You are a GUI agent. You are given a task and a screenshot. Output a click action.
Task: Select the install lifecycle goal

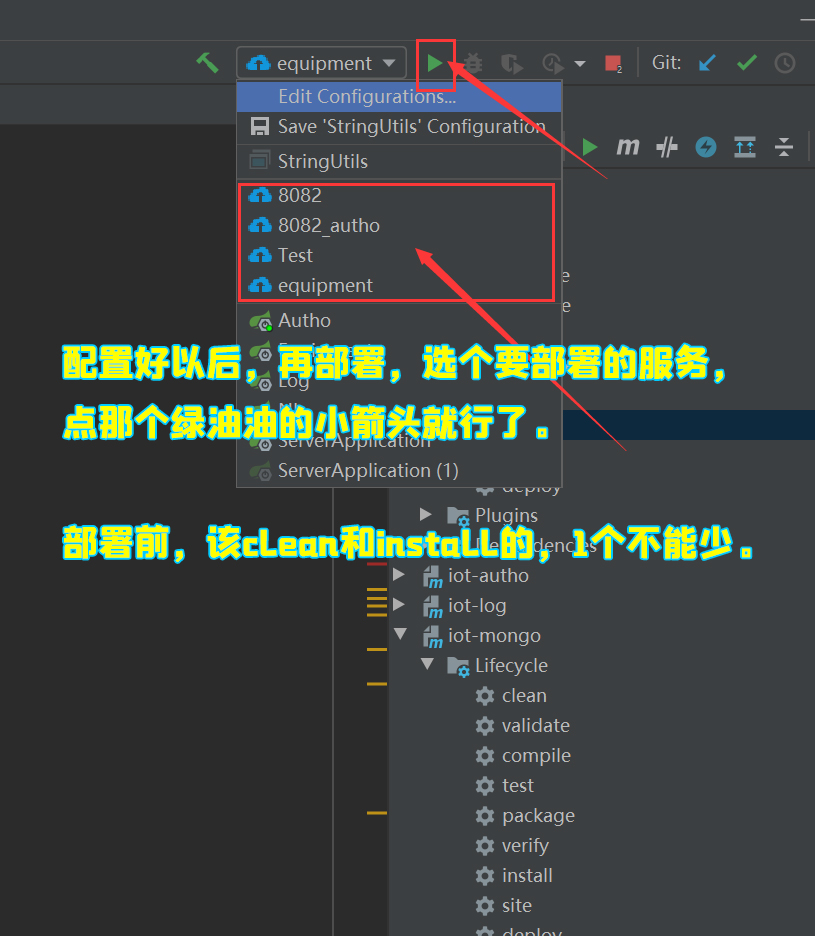(x=602, y=876)
